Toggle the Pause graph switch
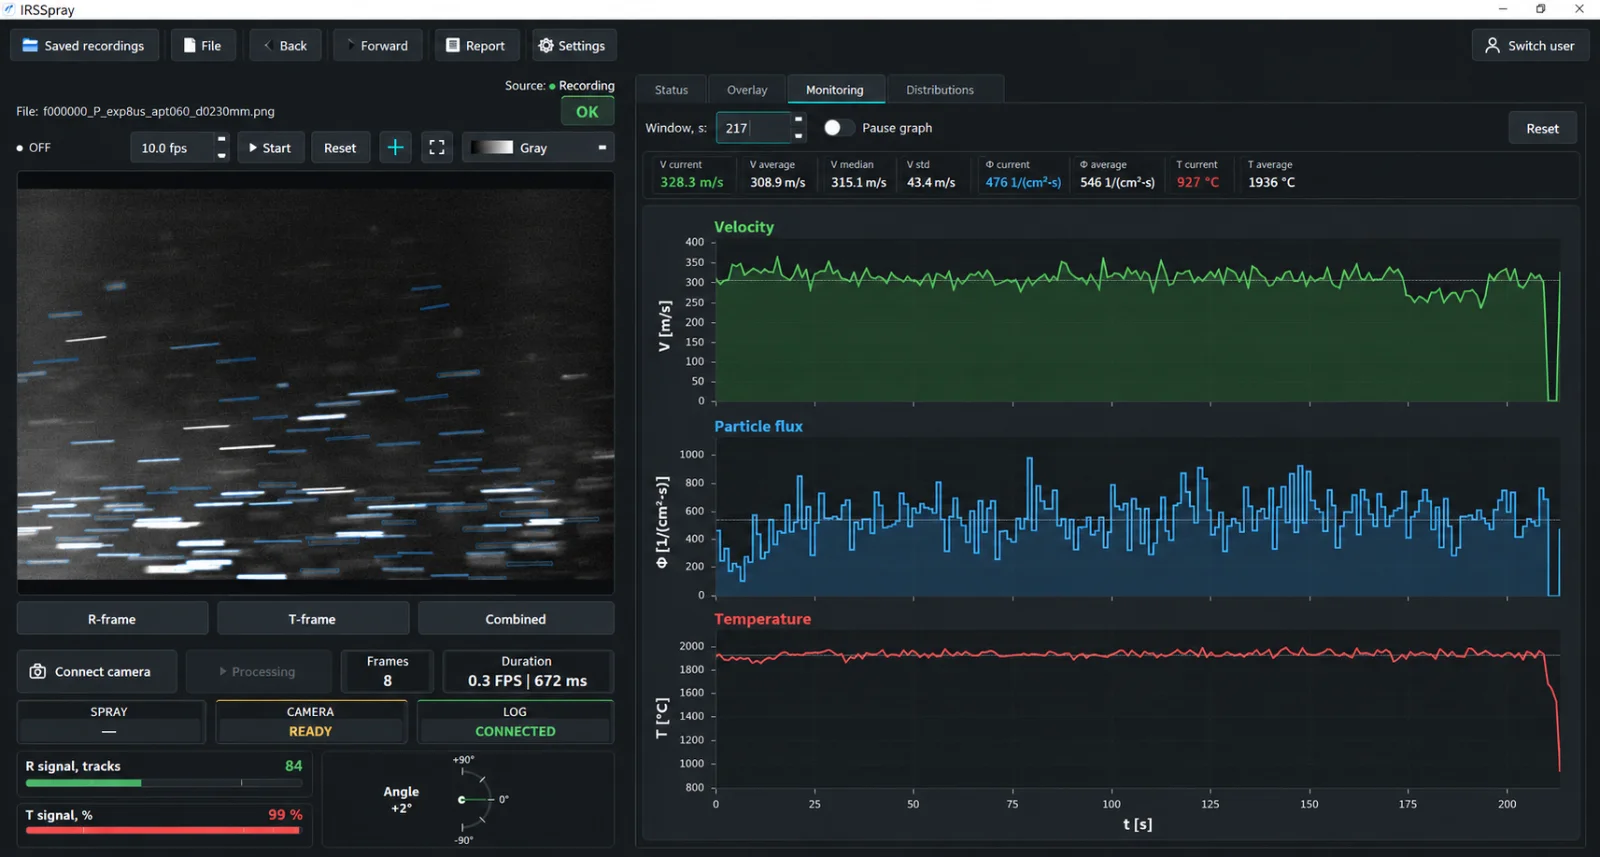This screenshot has width=1600, height=857. (838, 128)
